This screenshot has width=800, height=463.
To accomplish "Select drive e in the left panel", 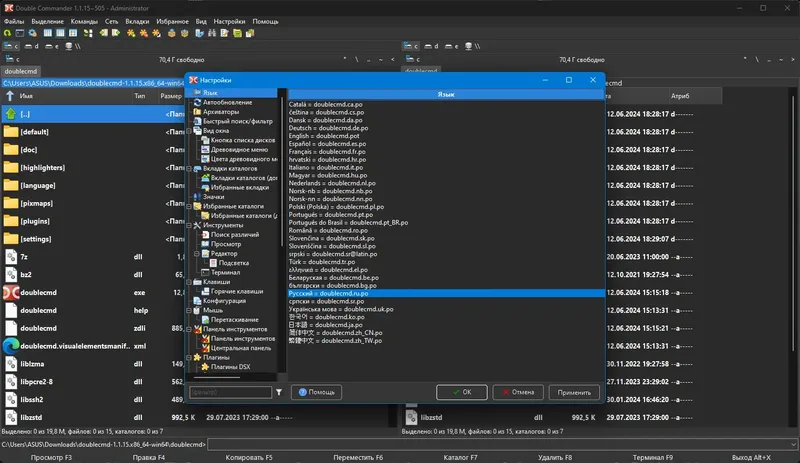I will 52,46.
